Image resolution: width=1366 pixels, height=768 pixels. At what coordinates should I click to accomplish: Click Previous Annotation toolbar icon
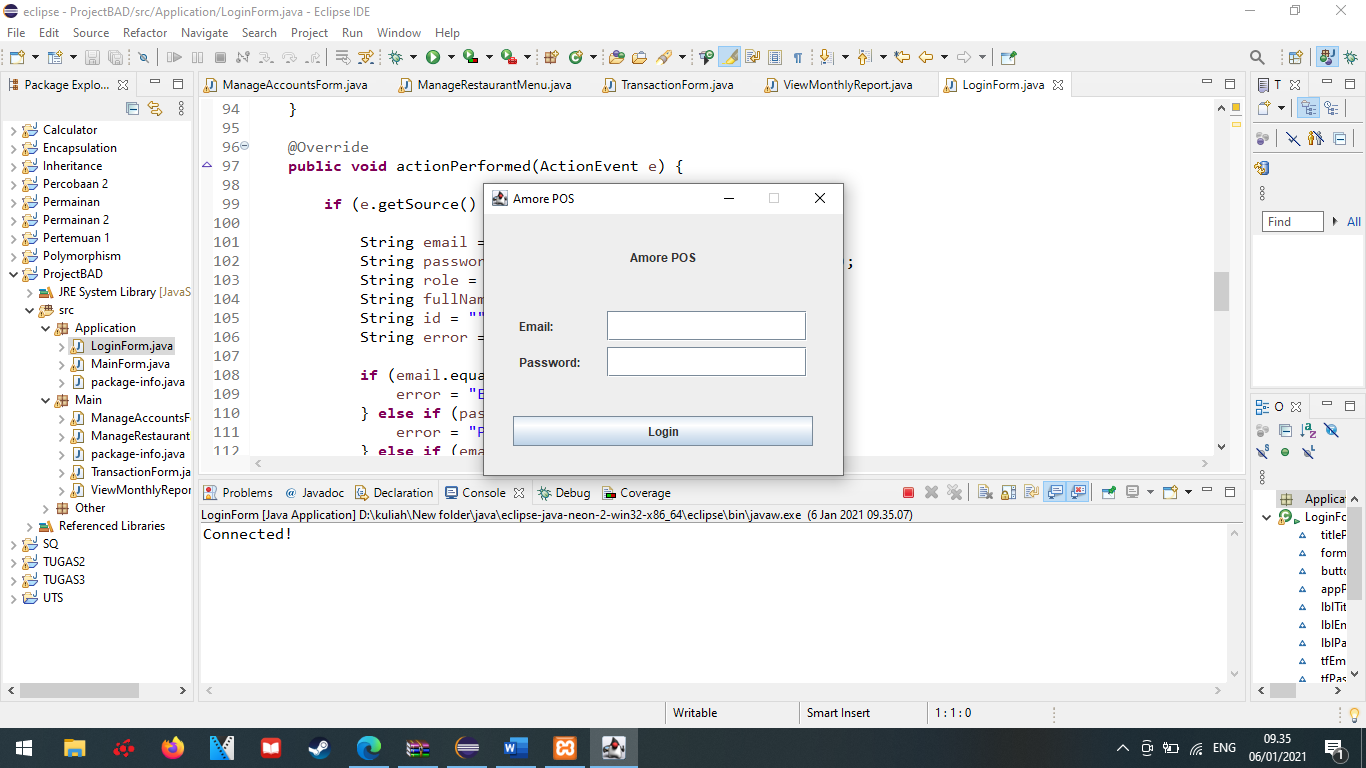(x=864, y=57)
